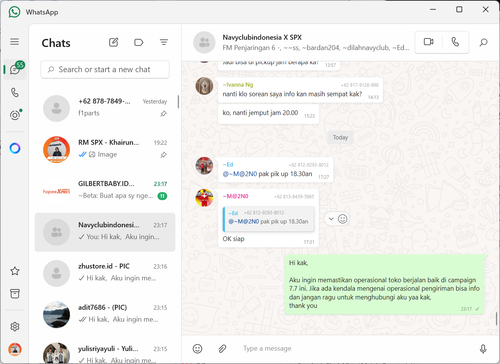
Task: React with emoji to OK siap message
Action: tap(342, 219)
